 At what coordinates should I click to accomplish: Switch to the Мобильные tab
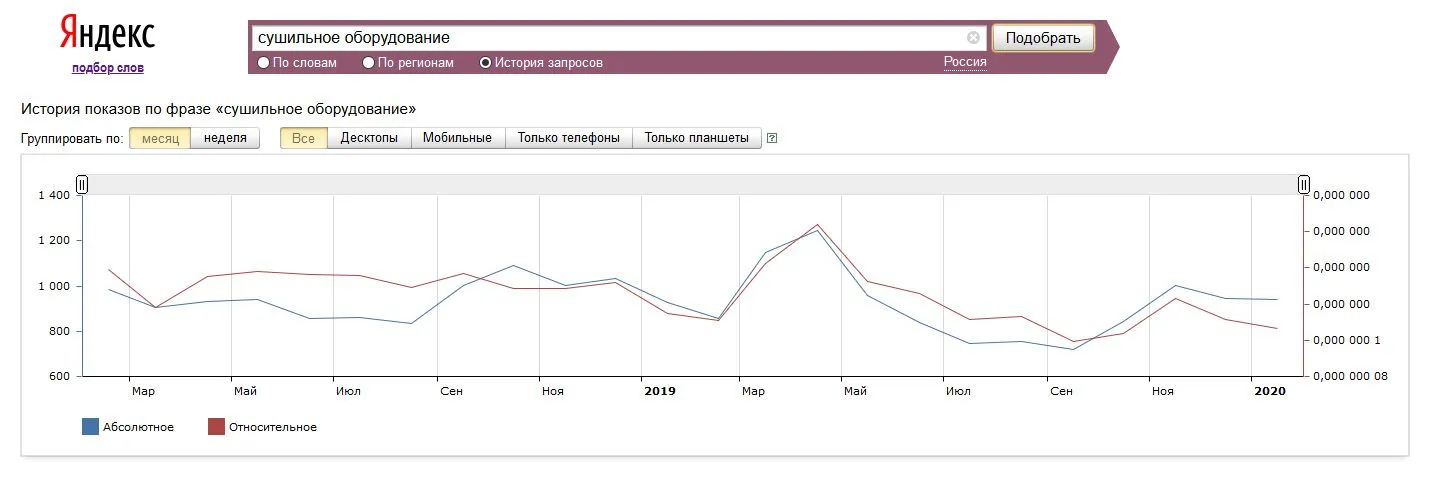pyautogui.click(x=457, y=138)
